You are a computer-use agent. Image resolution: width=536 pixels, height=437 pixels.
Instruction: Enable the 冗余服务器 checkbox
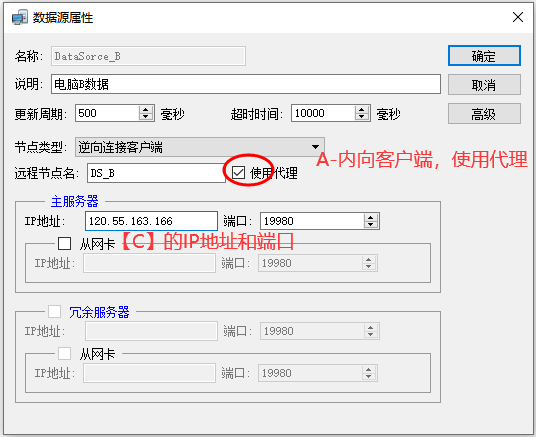[x=54, y=312]
